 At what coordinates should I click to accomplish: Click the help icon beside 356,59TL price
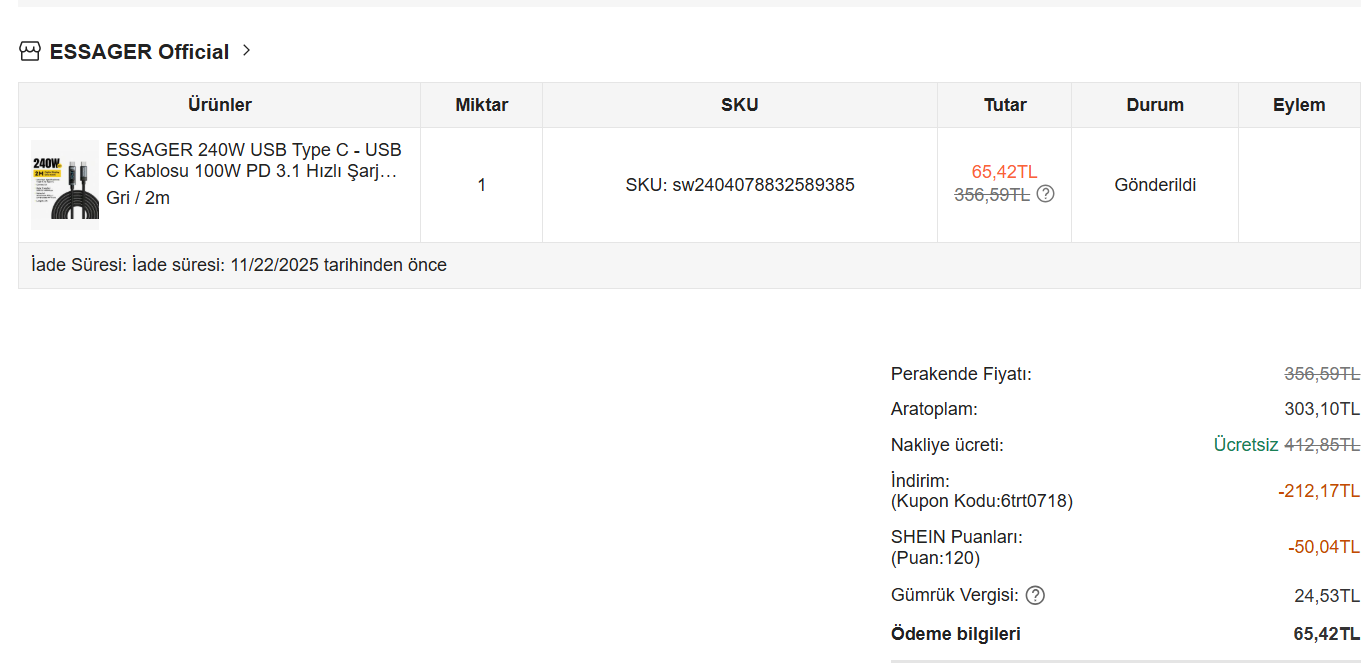pos(1045,194)
